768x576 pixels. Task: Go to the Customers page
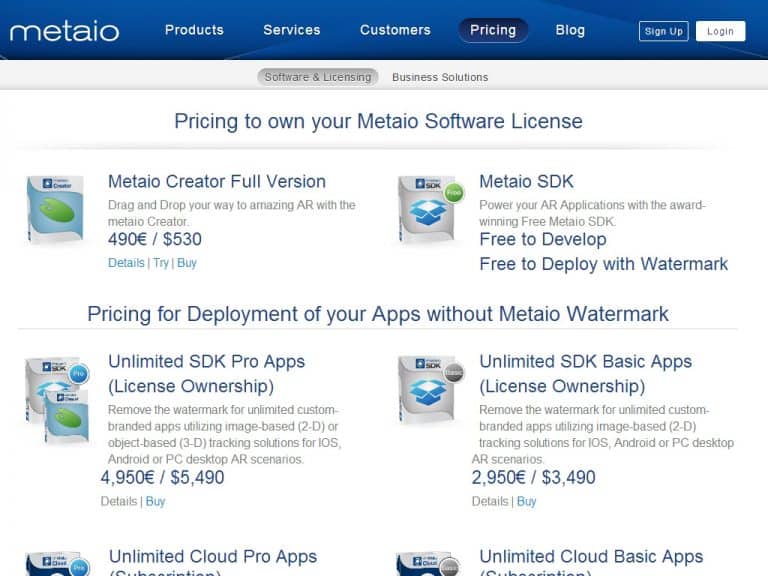[x=395, y=30]
